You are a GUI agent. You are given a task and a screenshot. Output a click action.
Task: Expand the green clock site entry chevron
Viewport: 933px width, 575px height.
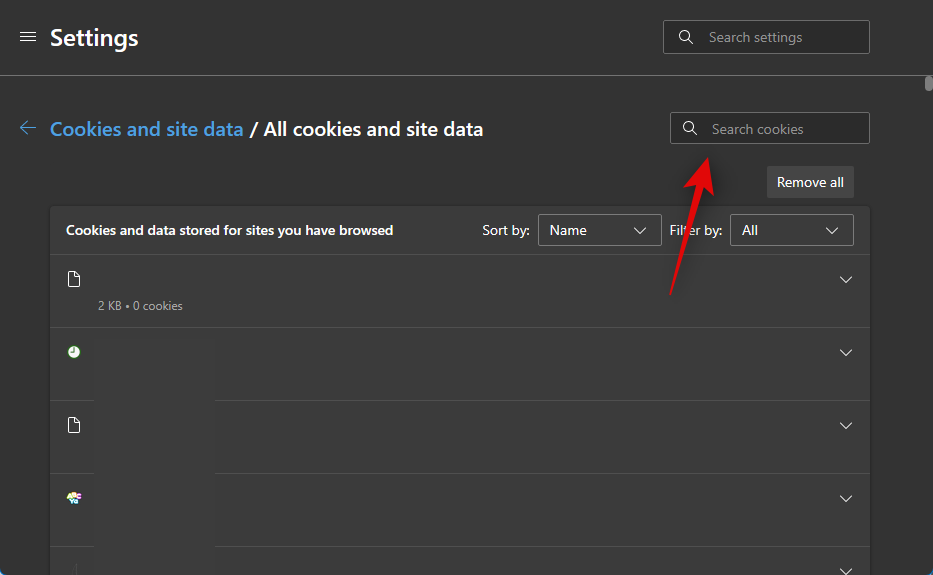click(x=846, y=353)
